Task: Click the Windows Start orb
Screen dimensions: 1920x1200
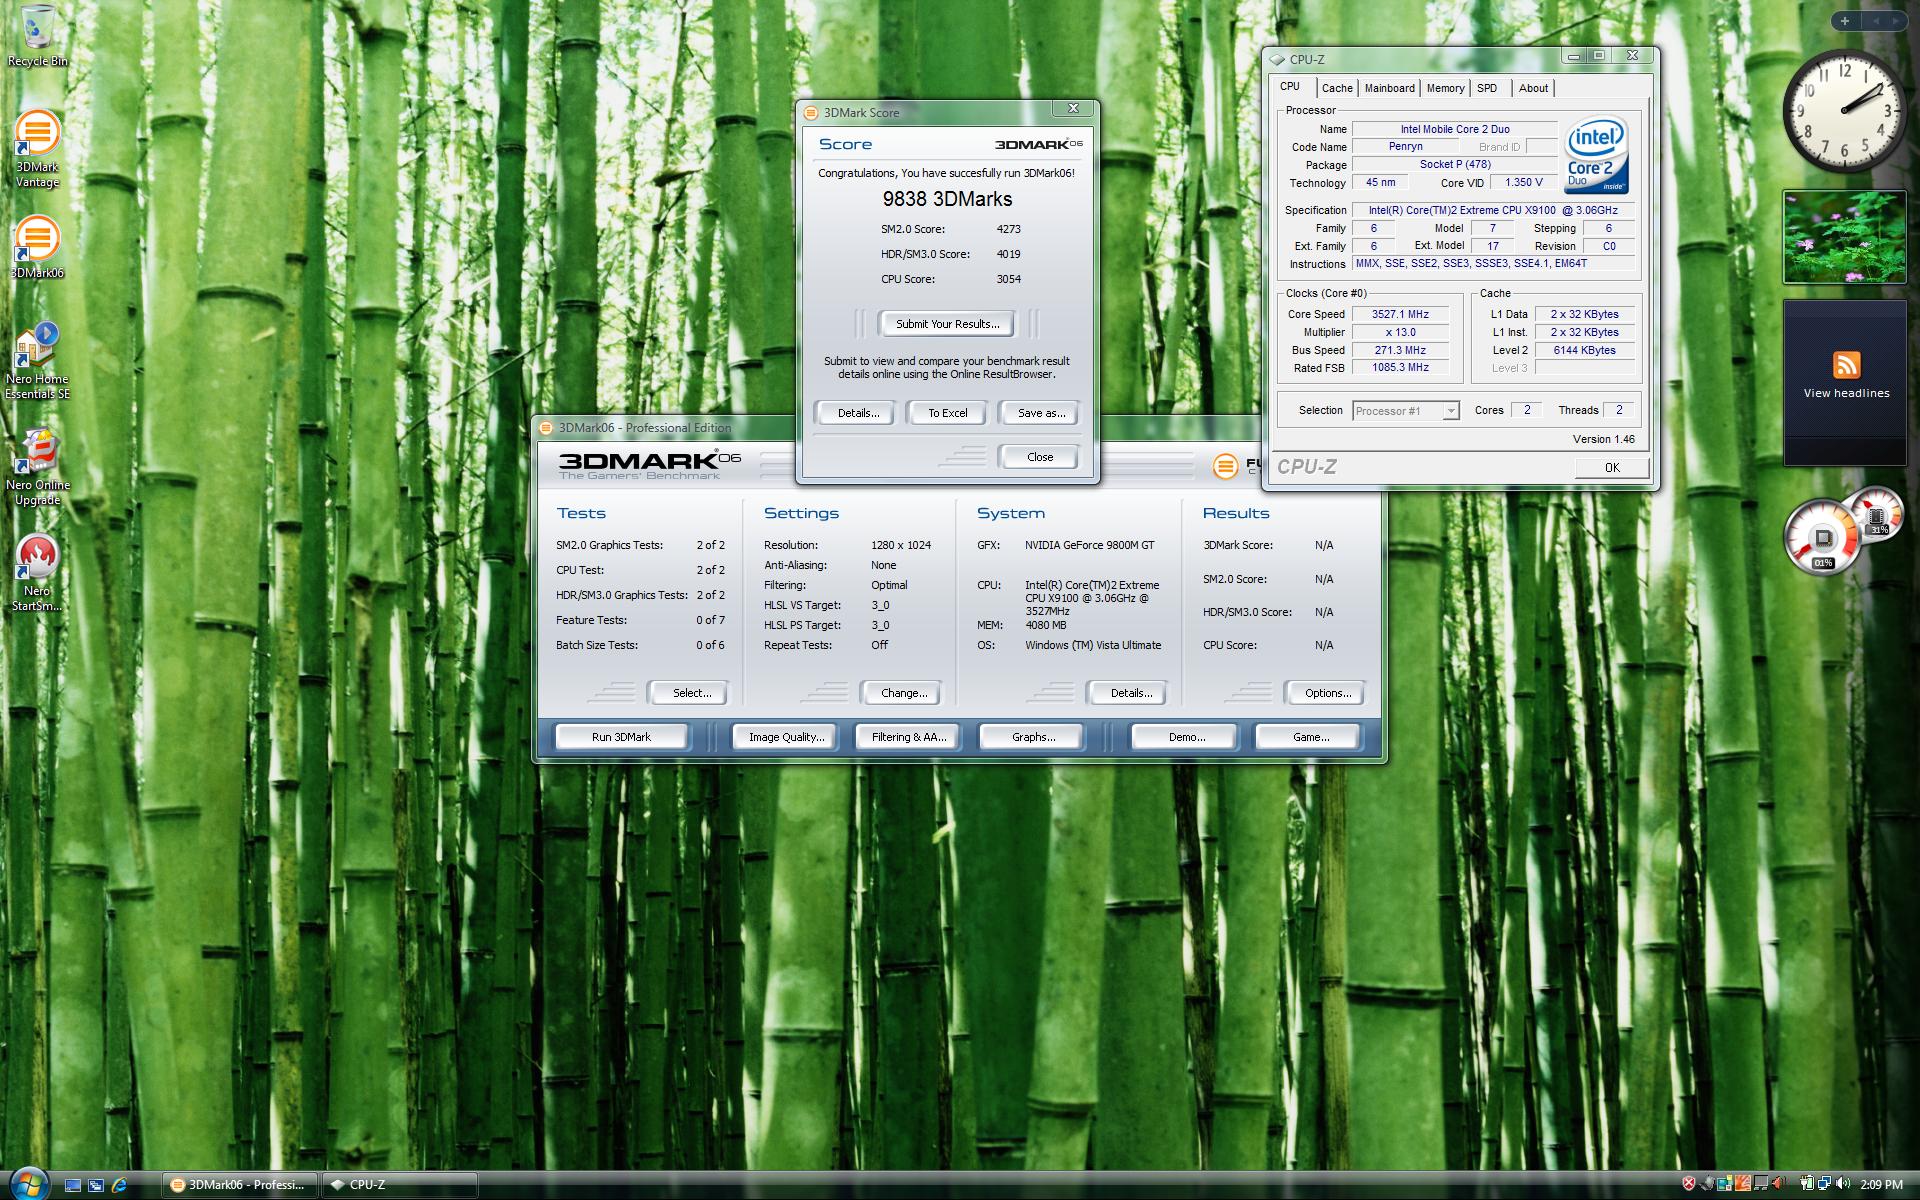Action: 27,1183
